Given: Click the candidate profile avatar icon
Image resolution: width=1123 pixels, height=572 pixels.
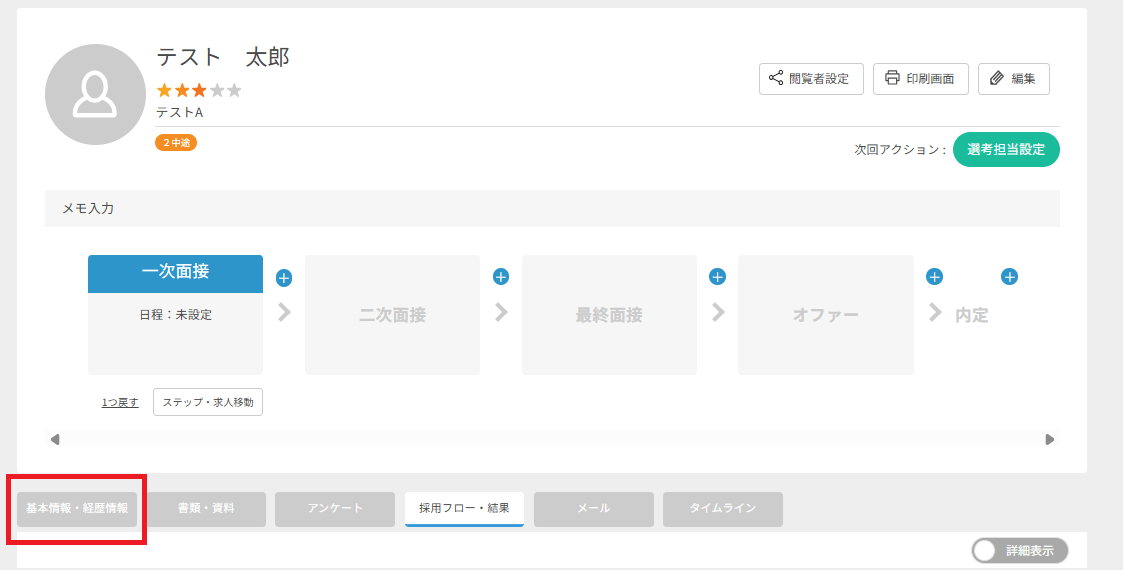Looking at the screenshot, I should (x=95, y=95).
